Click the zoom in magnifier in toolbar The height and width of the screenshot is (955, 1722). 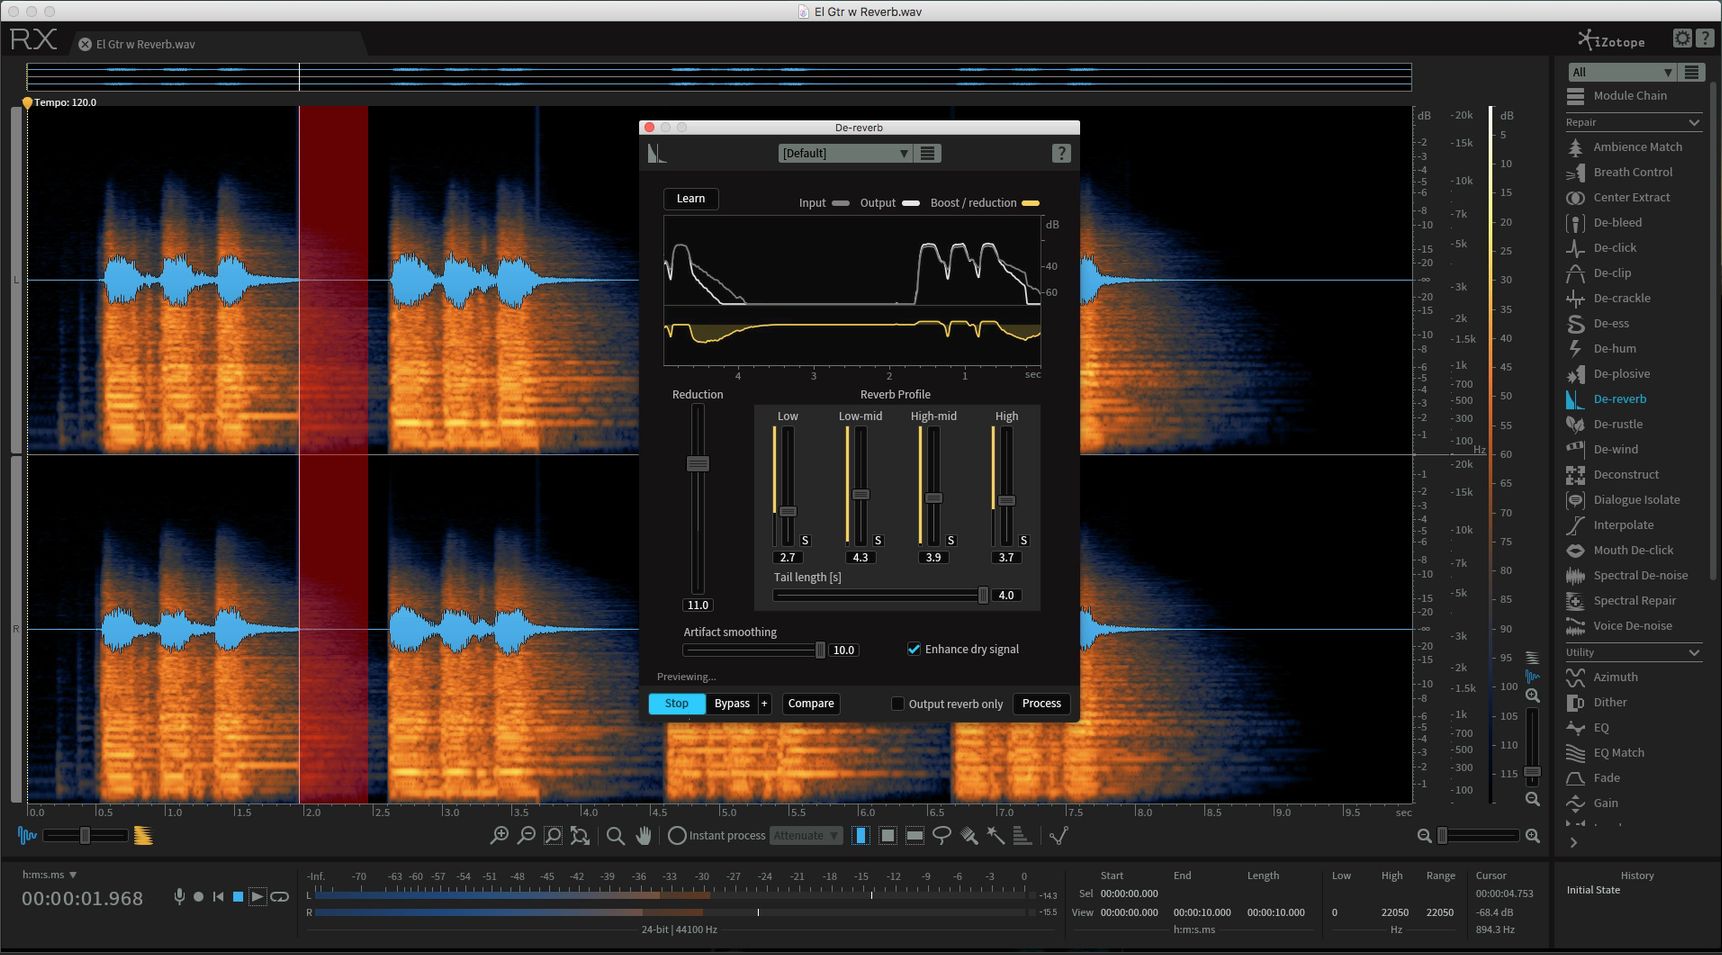(x=499, y=835)
